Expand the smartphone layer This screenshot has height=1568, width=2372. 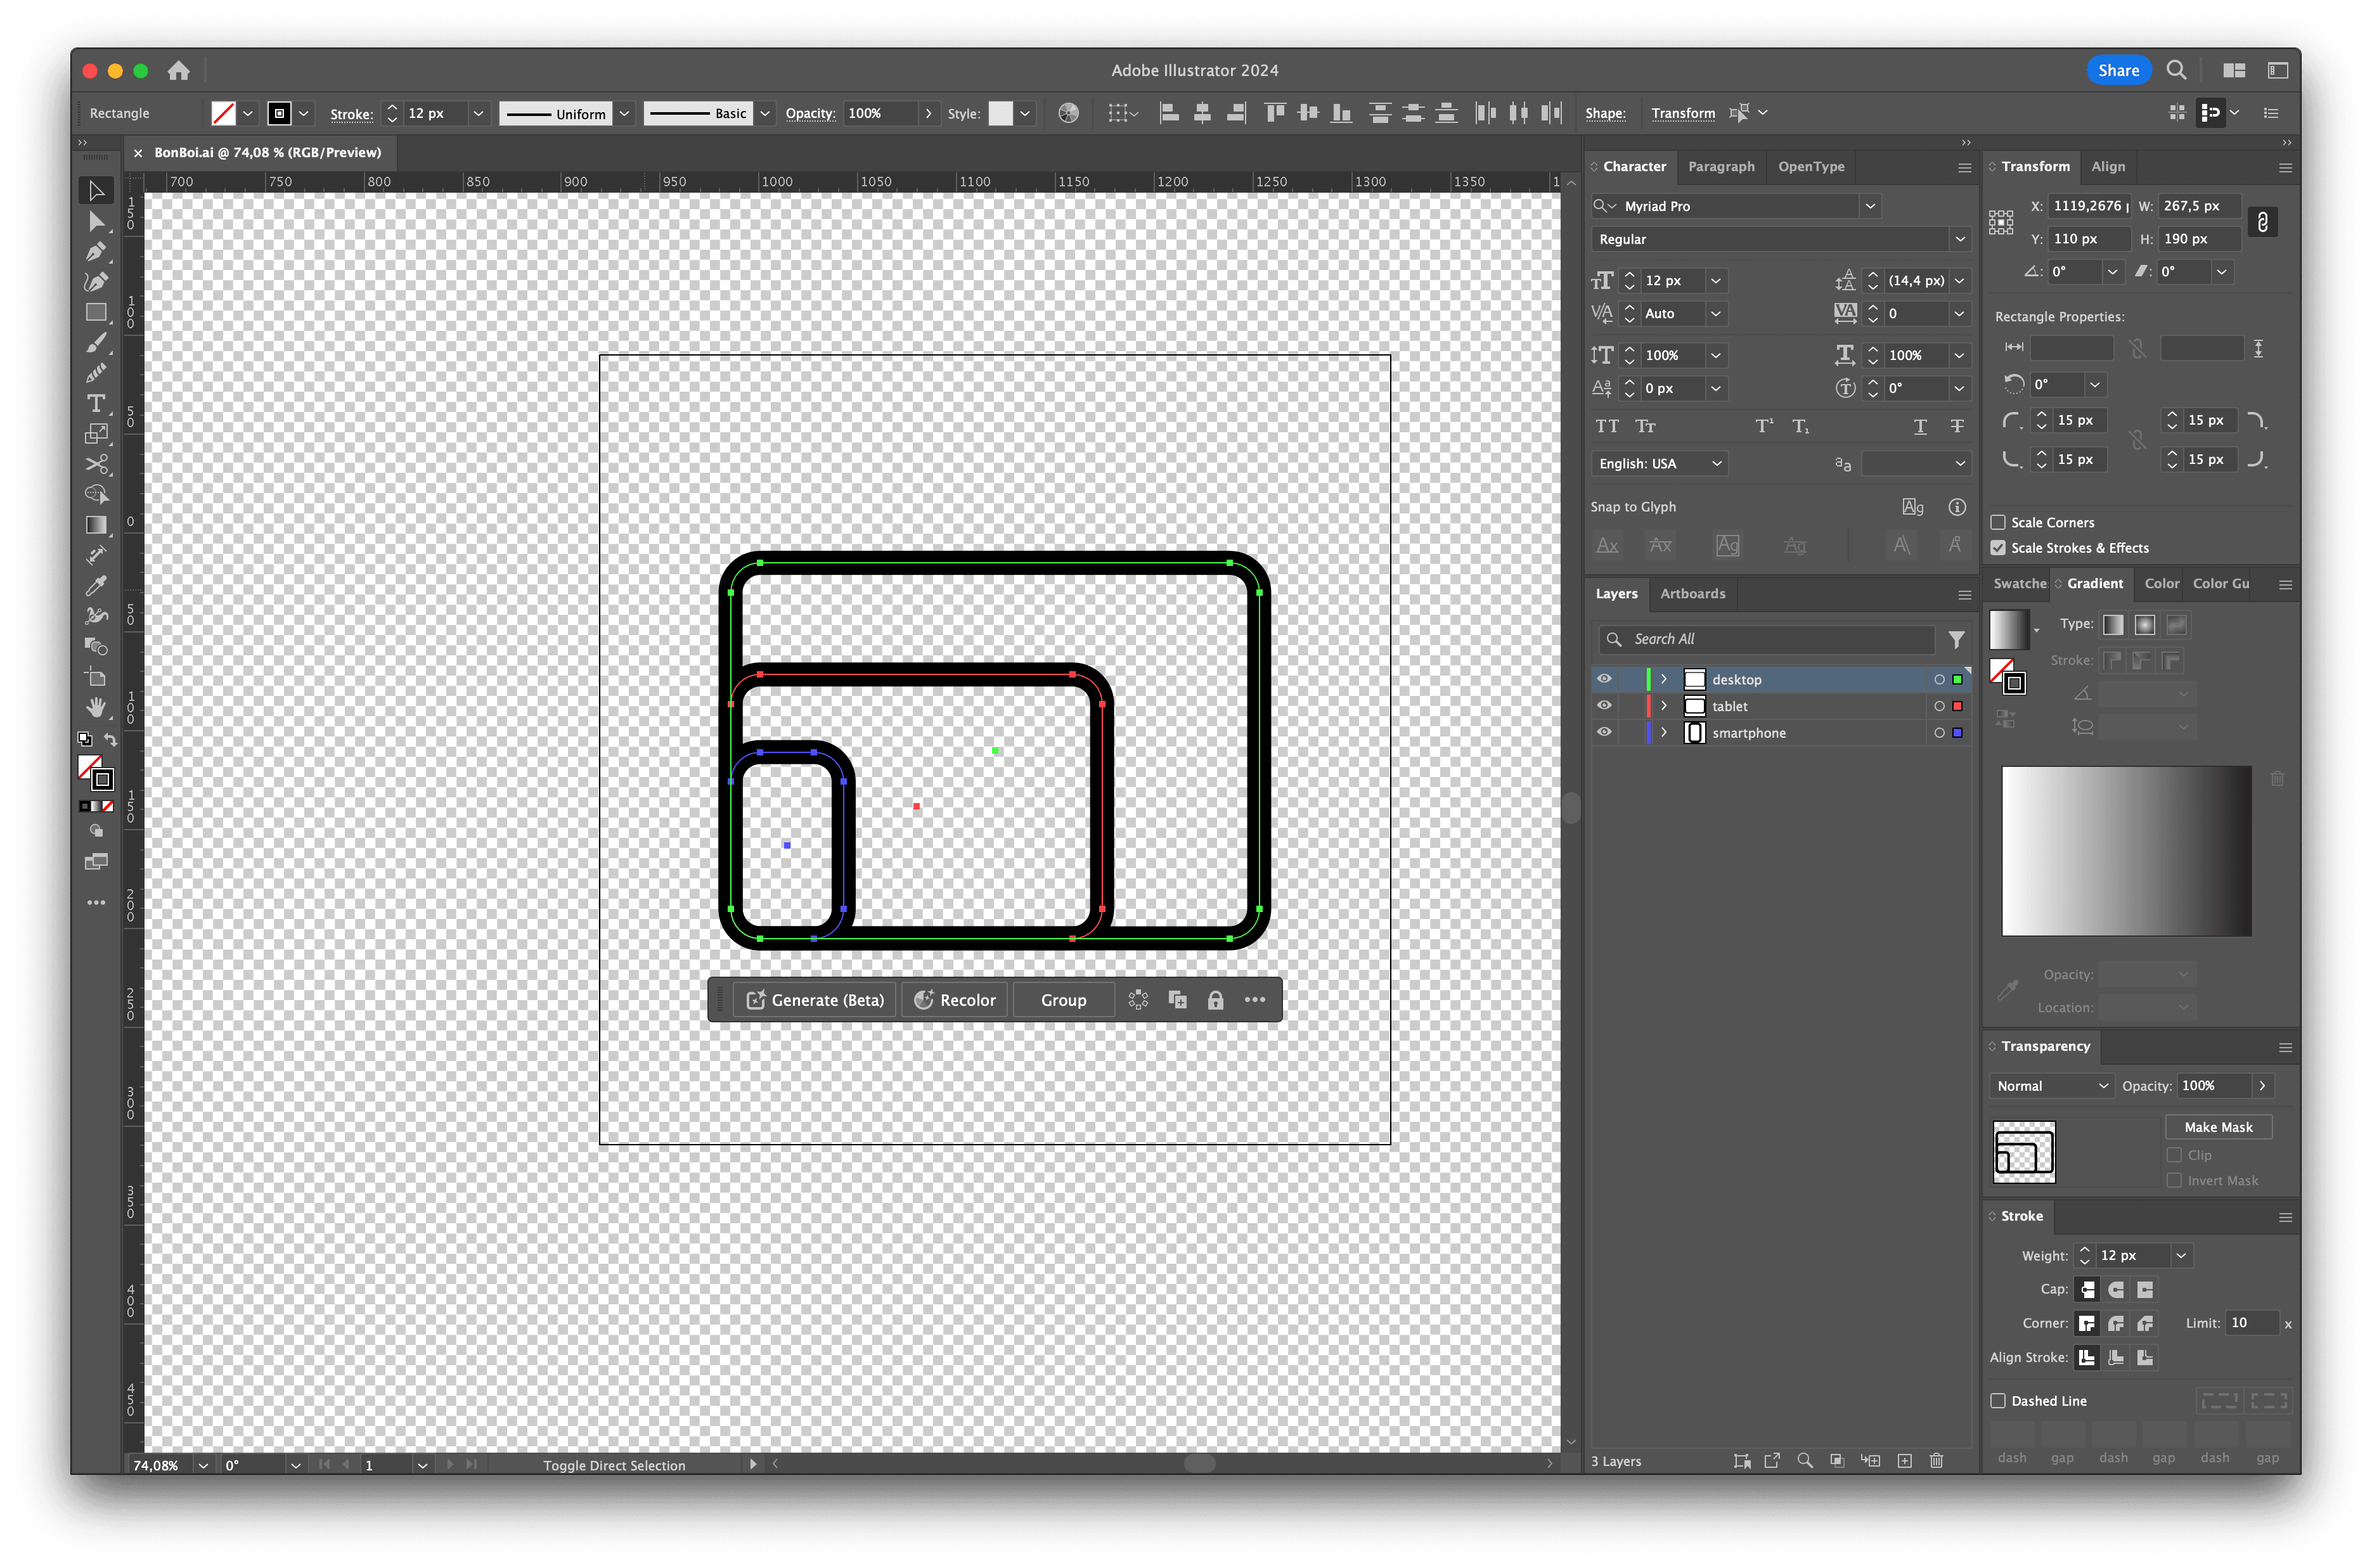(x=1664, y=733)
